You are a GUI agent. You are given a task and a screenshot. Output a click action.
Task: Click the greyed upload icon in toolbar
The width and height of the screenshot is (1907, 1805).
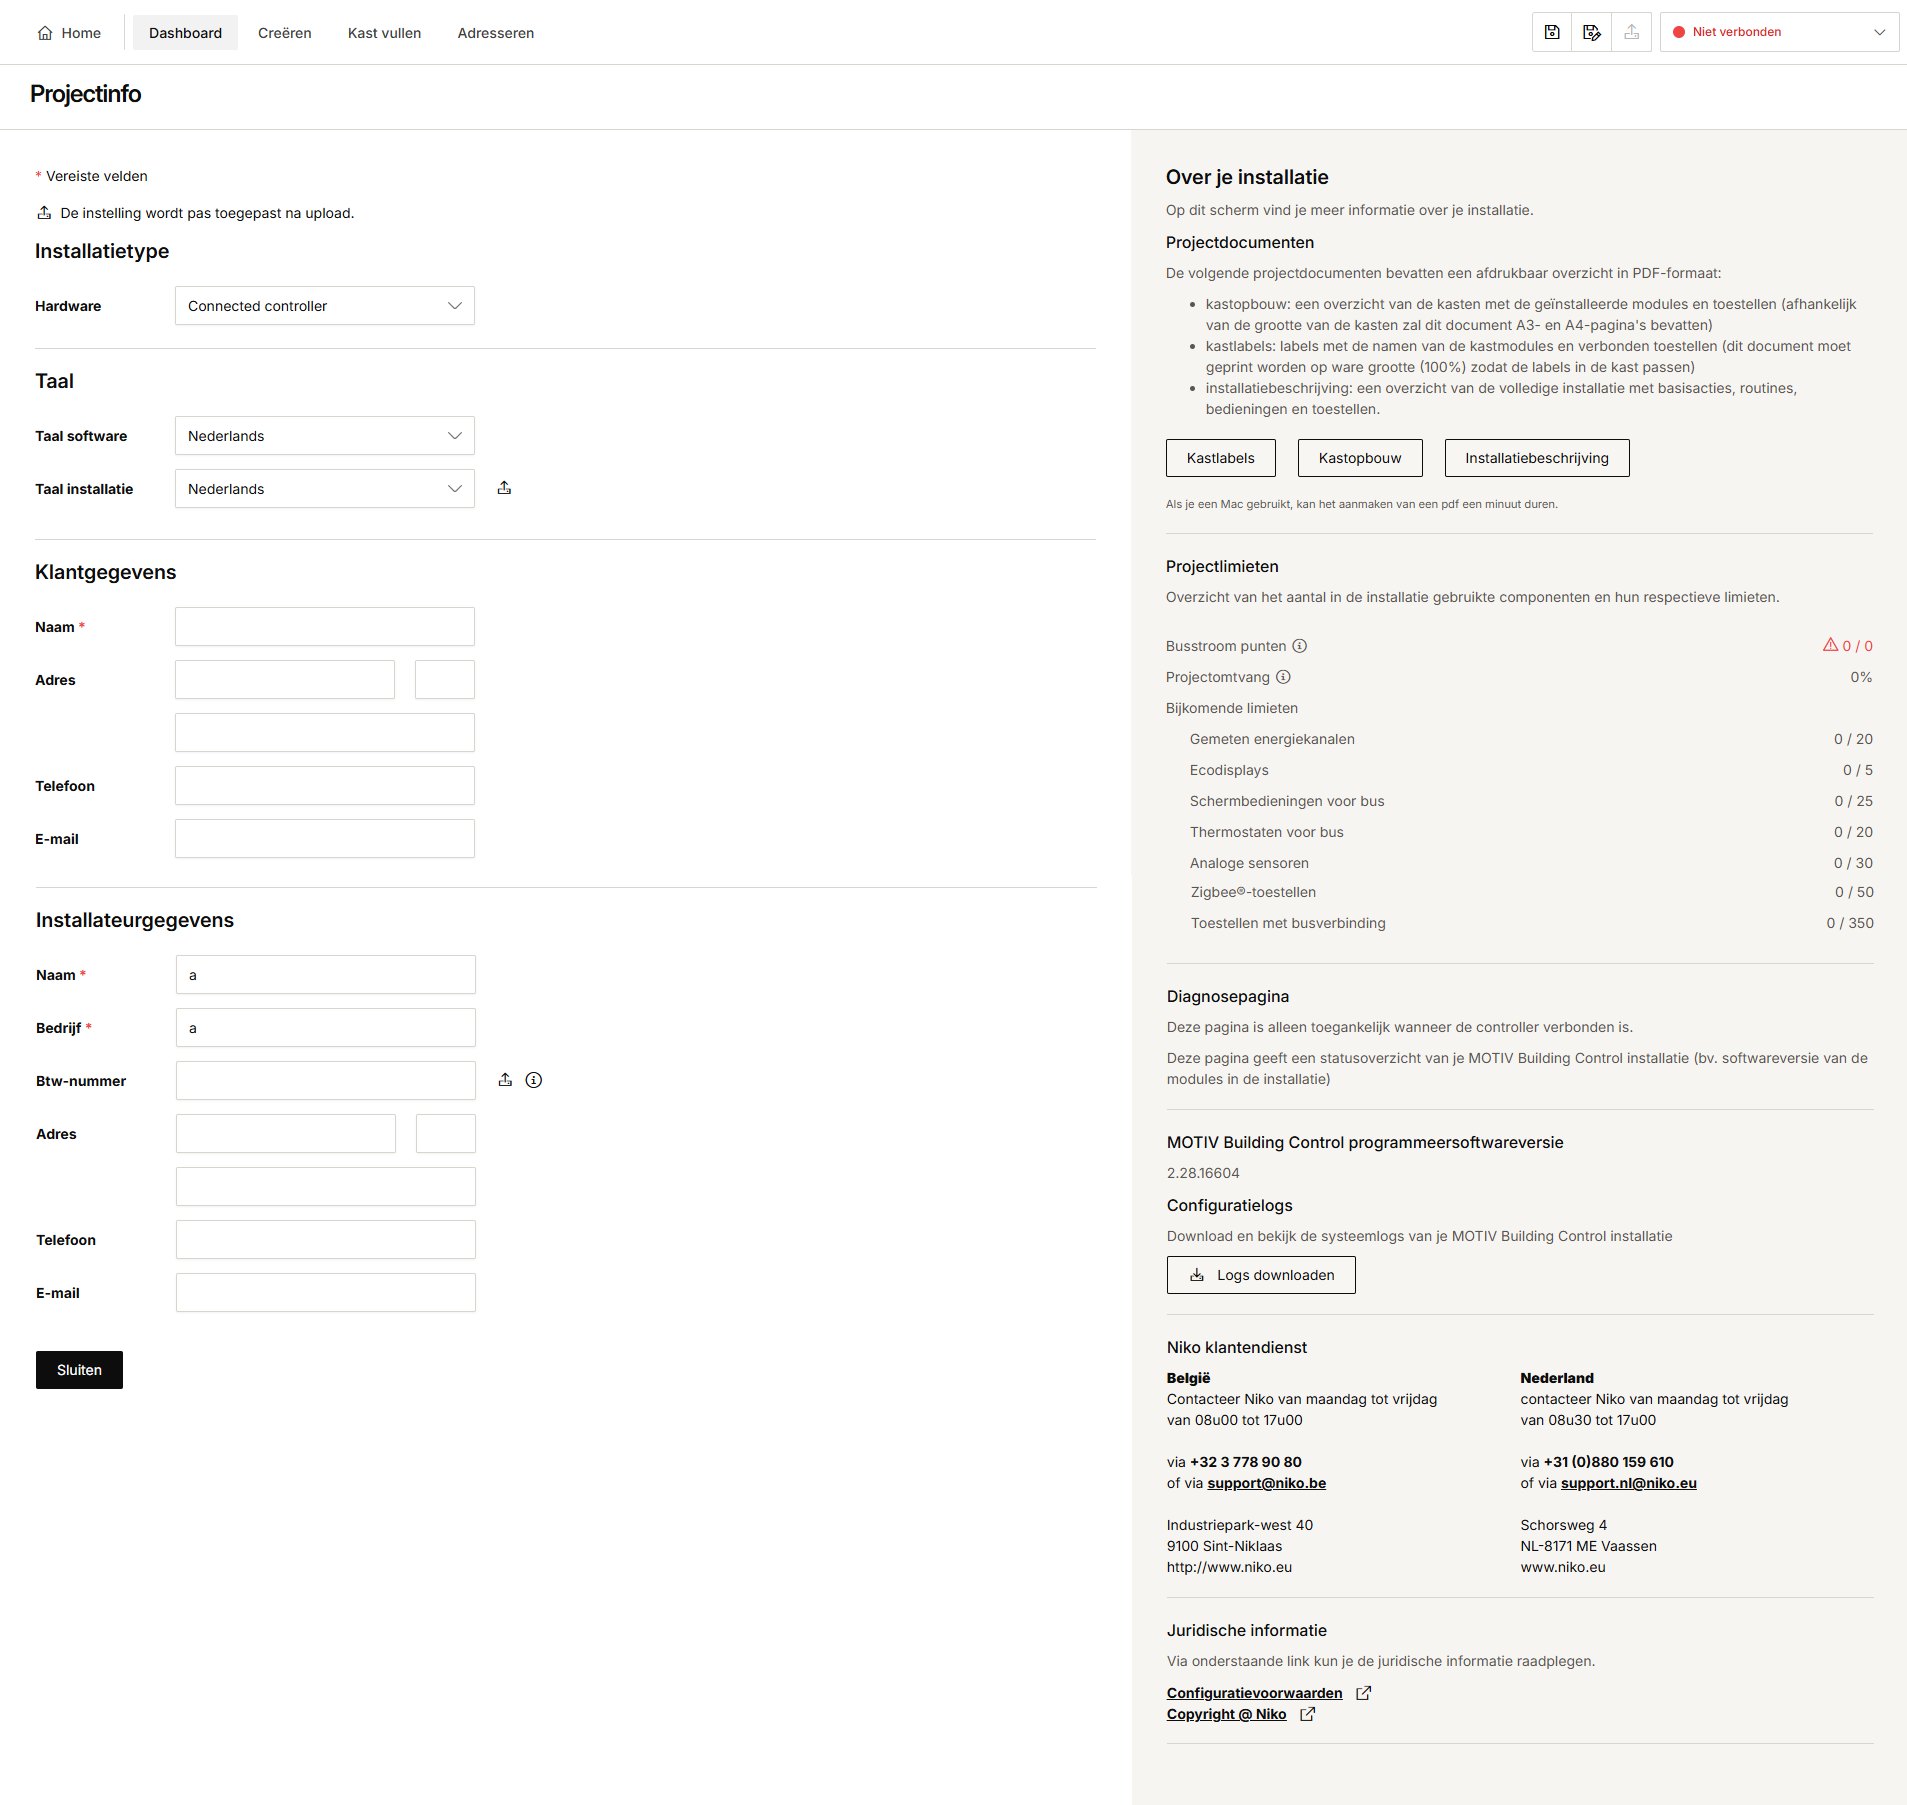pyautogui.click(x=1632, y=32)
